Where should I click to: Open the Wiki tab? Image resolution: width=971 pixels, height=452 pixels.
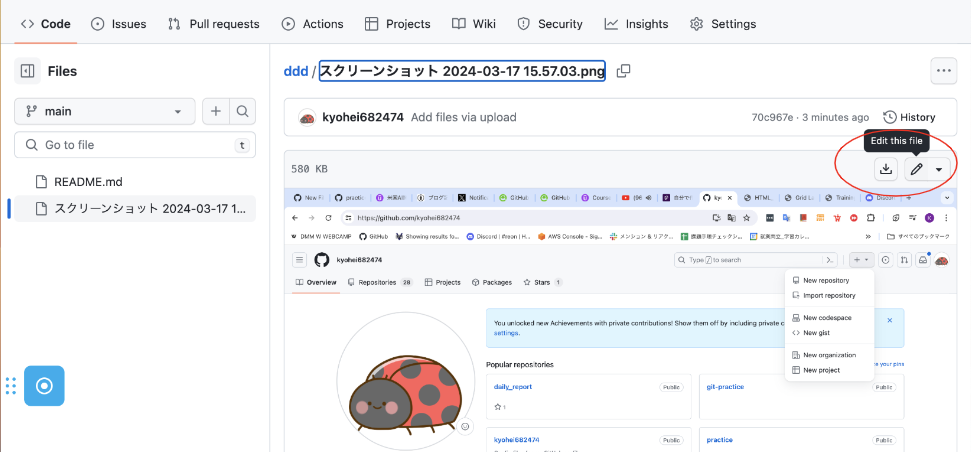click(x=474, y=24)
